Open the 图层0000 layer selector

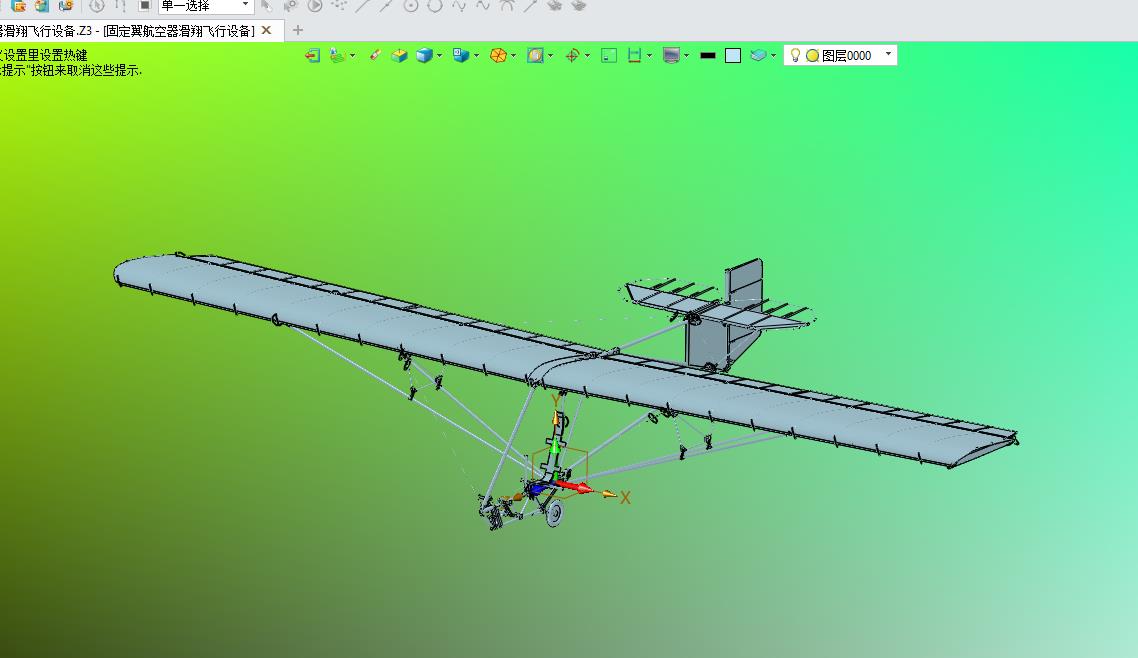click(x=840, y=56)
